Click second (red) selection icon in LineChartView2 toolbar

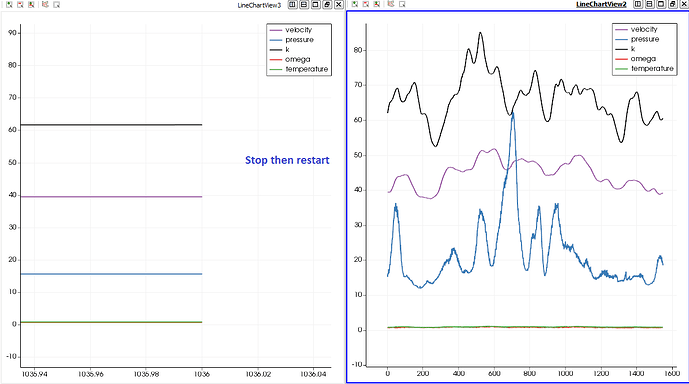366,4
